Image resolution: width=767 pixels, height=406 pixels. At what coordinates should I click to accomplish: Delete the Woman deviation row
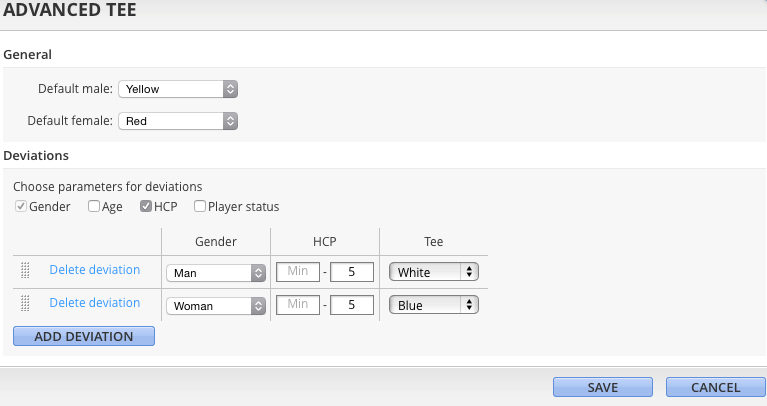click(95, 303)
